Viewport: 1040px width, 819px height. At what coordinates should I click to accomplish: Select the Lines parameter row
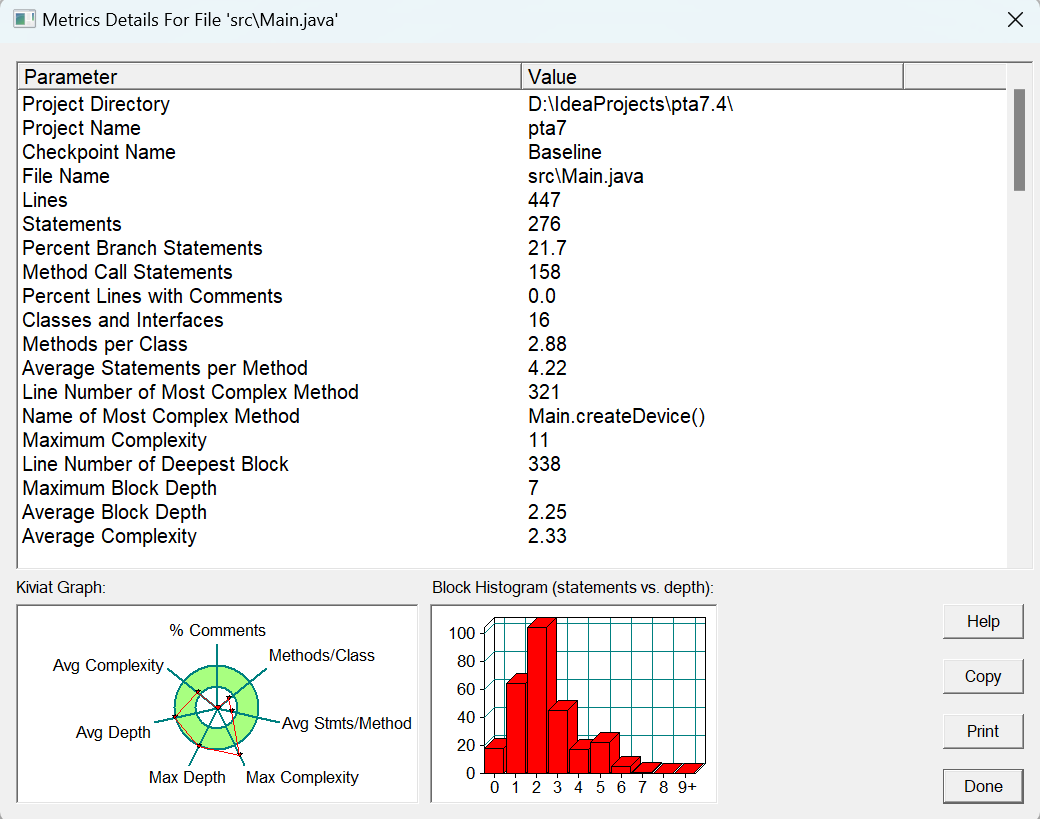(512, 200)
